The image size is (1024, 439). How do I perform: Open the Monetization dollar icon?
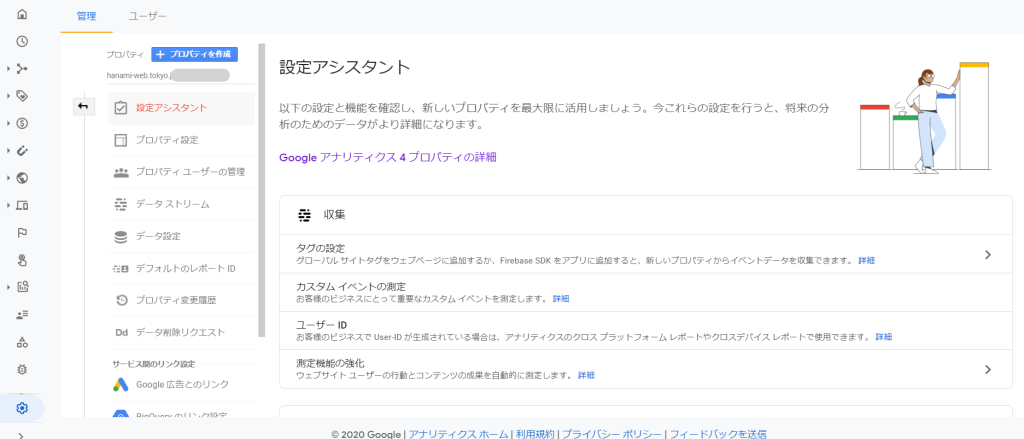(22, 123)
